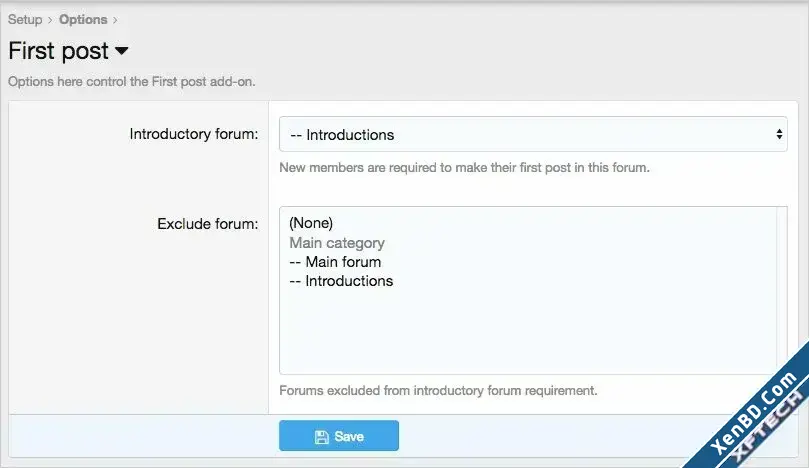Click the chevron after Setup breadcrumb
Image resolution: width=809 pixels, height=468 pixels.
pyautogui.click(x=50, y=20)
